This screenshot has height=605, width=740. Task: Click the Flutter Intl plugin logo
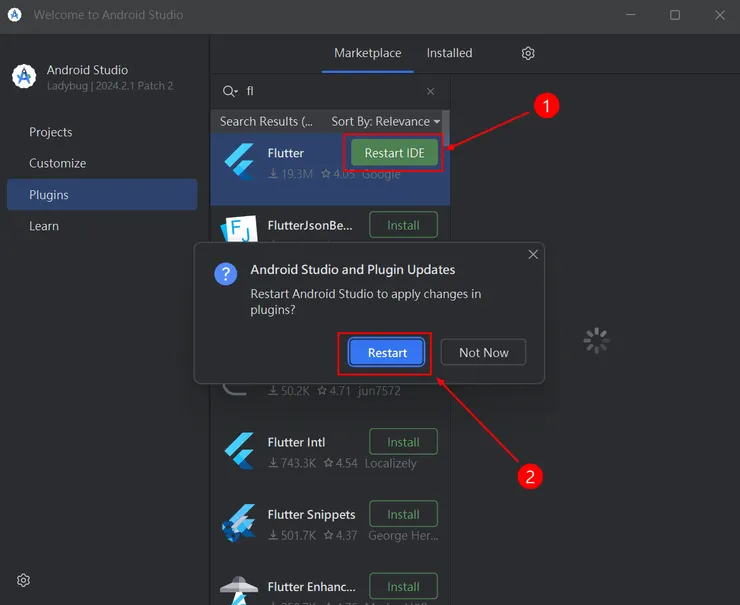pyautogui.click(x=239, y=451)
